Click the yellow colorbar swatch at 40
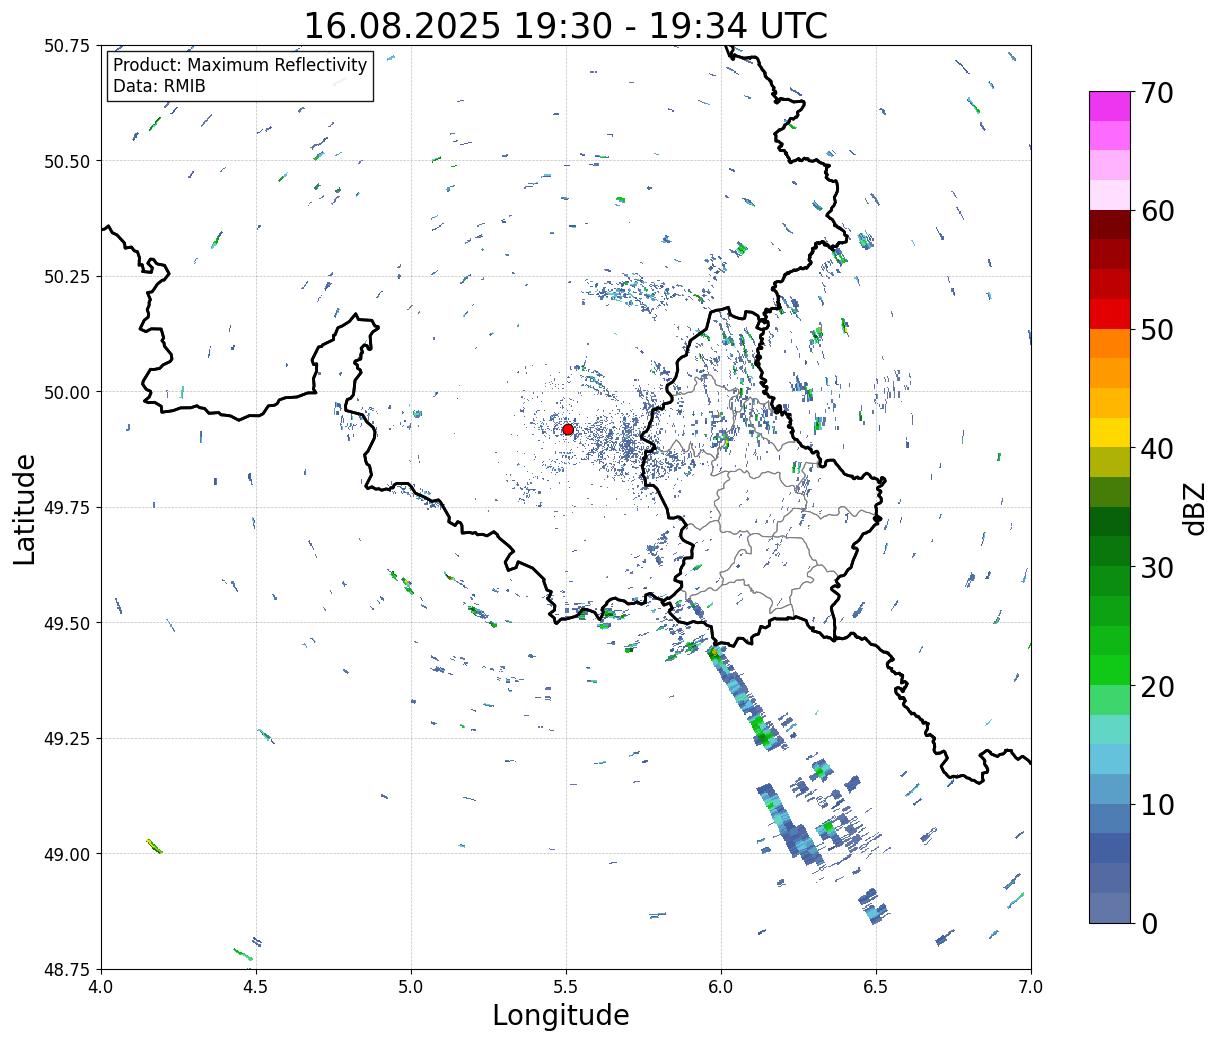The image size is (1219, 1040). point(1110,432)
